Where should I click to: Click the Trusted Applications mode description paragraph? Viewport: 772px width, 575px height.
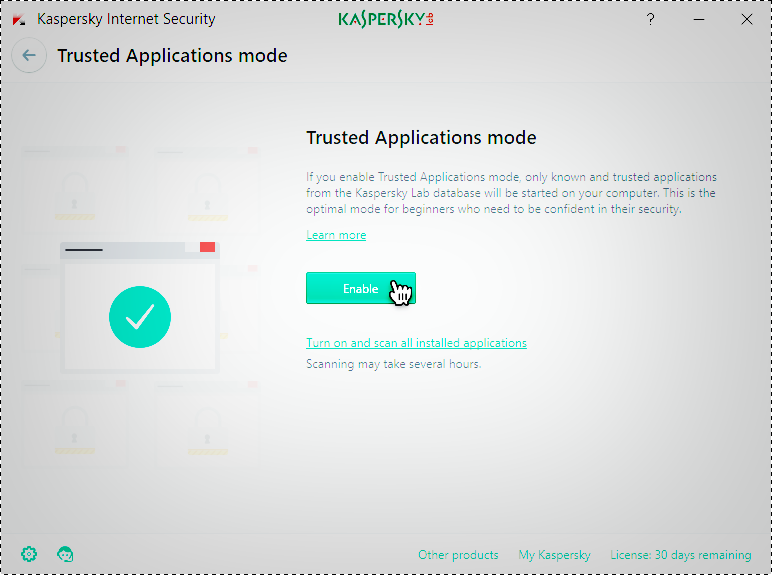point(511,193)
